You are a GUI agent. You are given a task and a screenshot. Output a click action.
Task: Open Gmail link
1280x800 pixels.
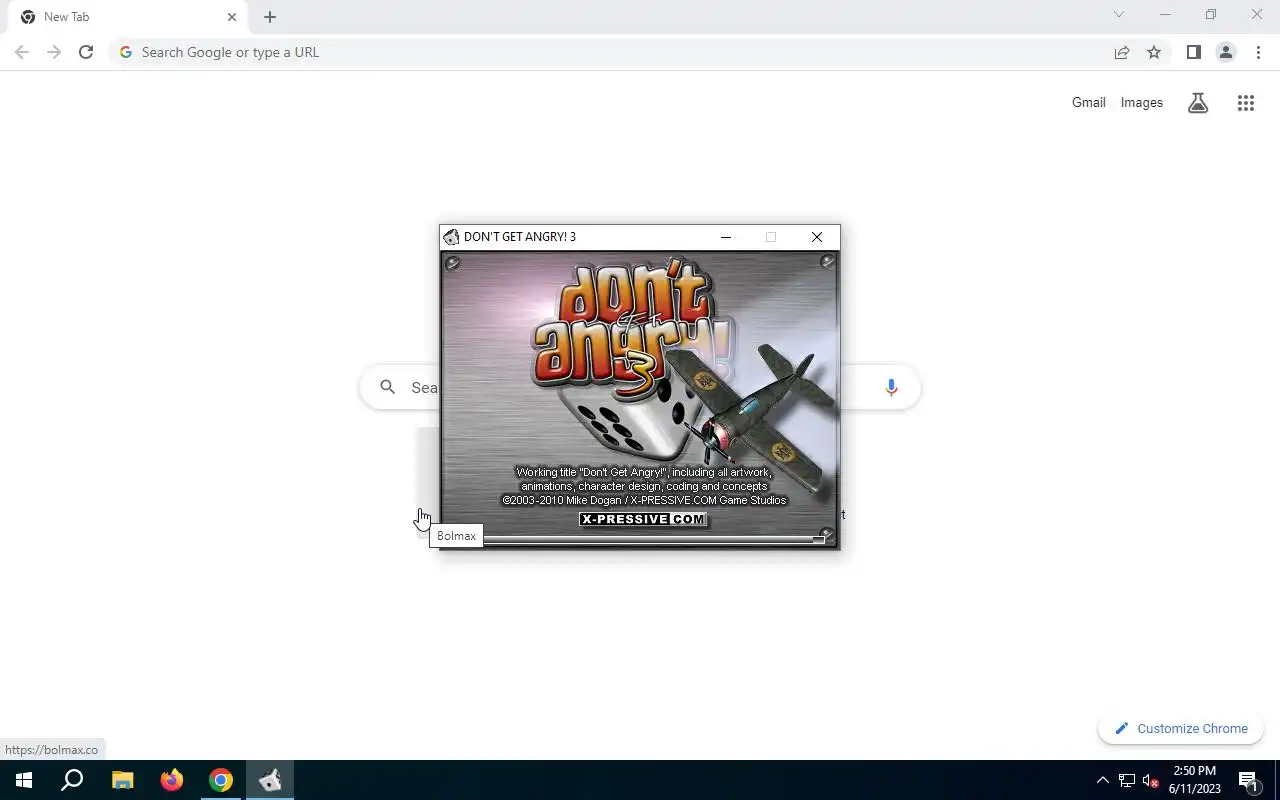coord(1089,102)
